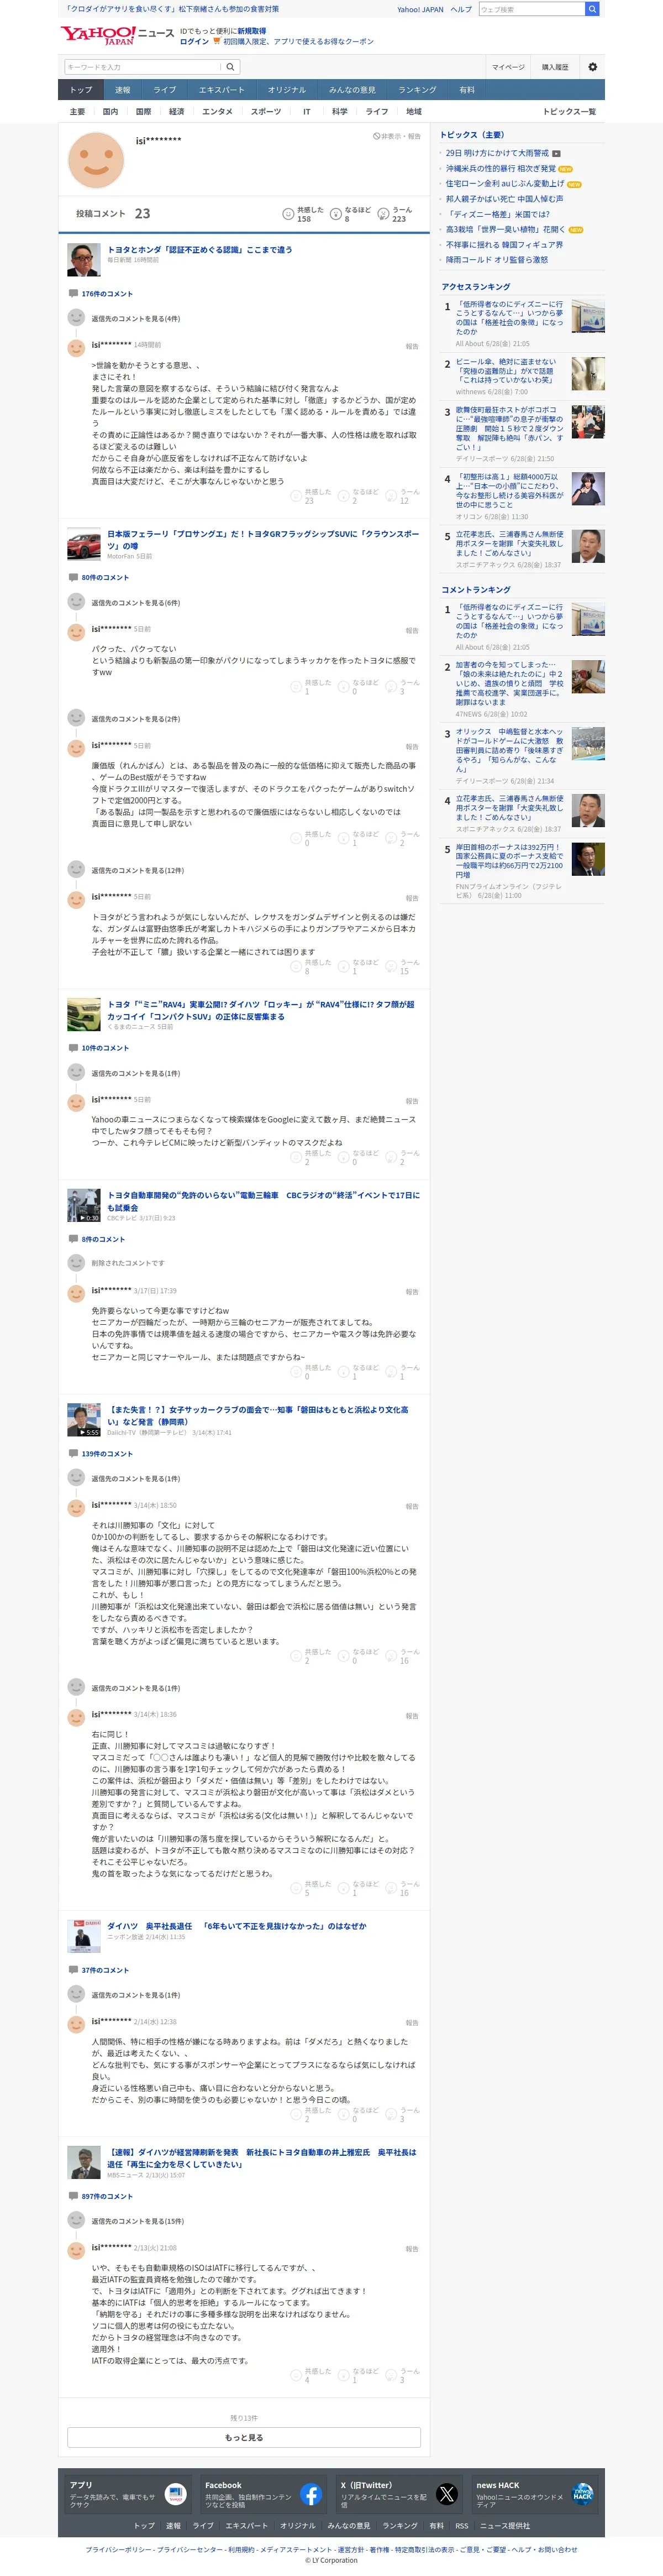Open the エキスパート tab
This screenshot has width=663, height=2576.
coord(221,90)
